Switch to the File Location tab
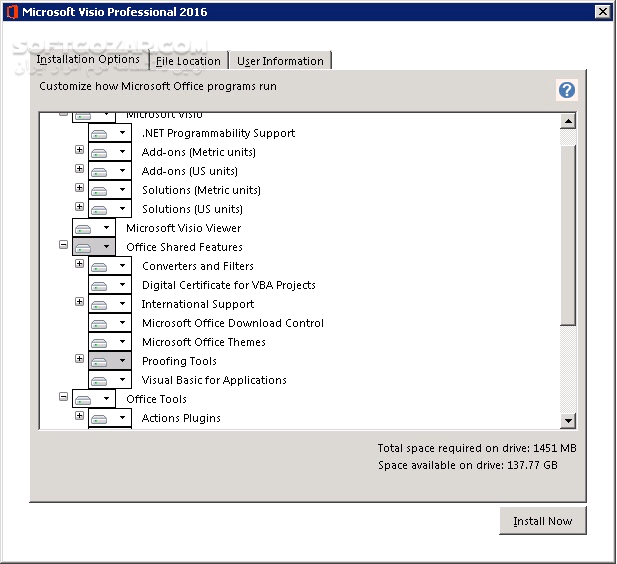The height and width of the screenshot is (564, 617). (188, 61)
